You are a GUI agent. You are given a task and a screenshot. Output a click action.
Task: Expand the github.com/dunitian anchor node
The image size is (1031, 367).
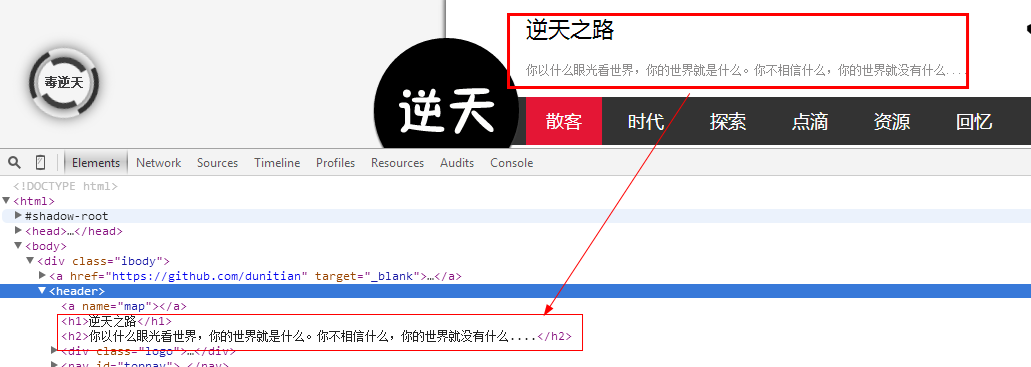pyautogui.click(x=43, y=276)
